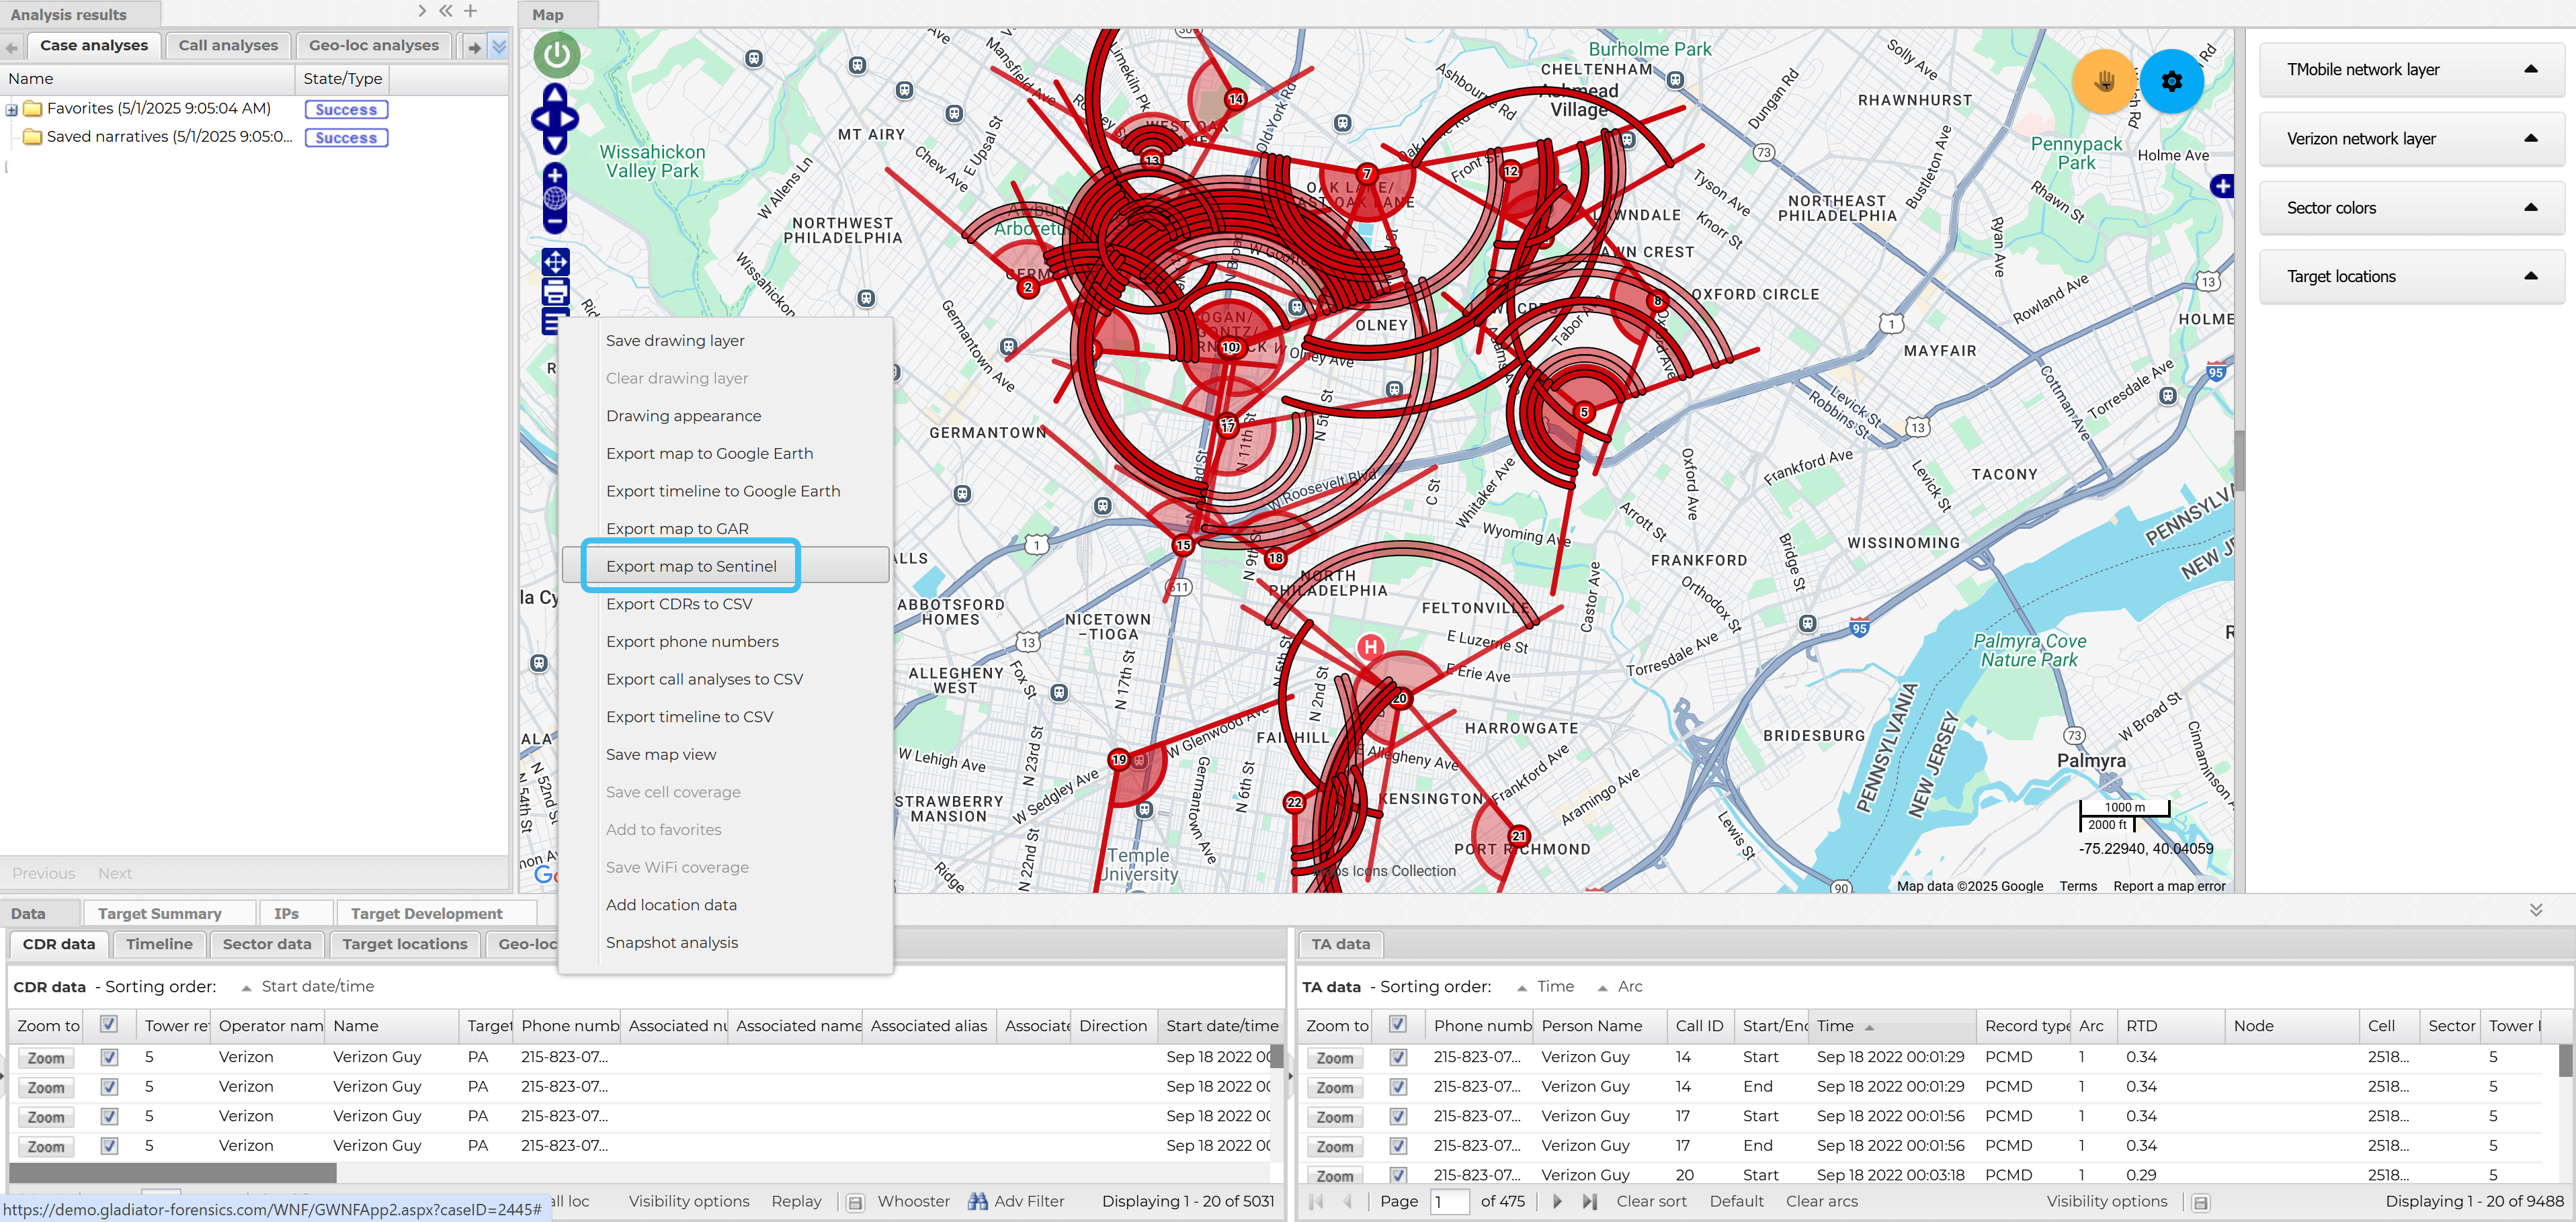
Task: Zoom in the map with plus icon
Action: [x=555, y=176]
